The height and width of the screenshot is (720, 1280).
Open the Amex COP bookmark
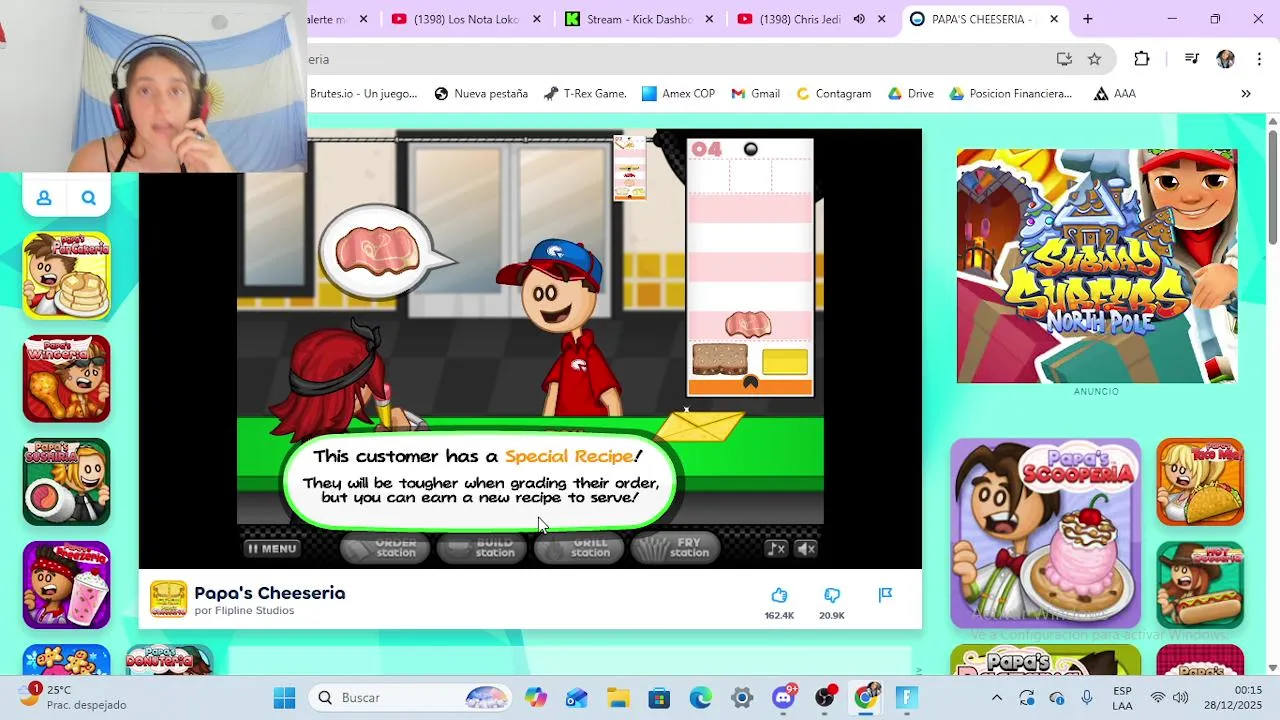tap(679, 94)
